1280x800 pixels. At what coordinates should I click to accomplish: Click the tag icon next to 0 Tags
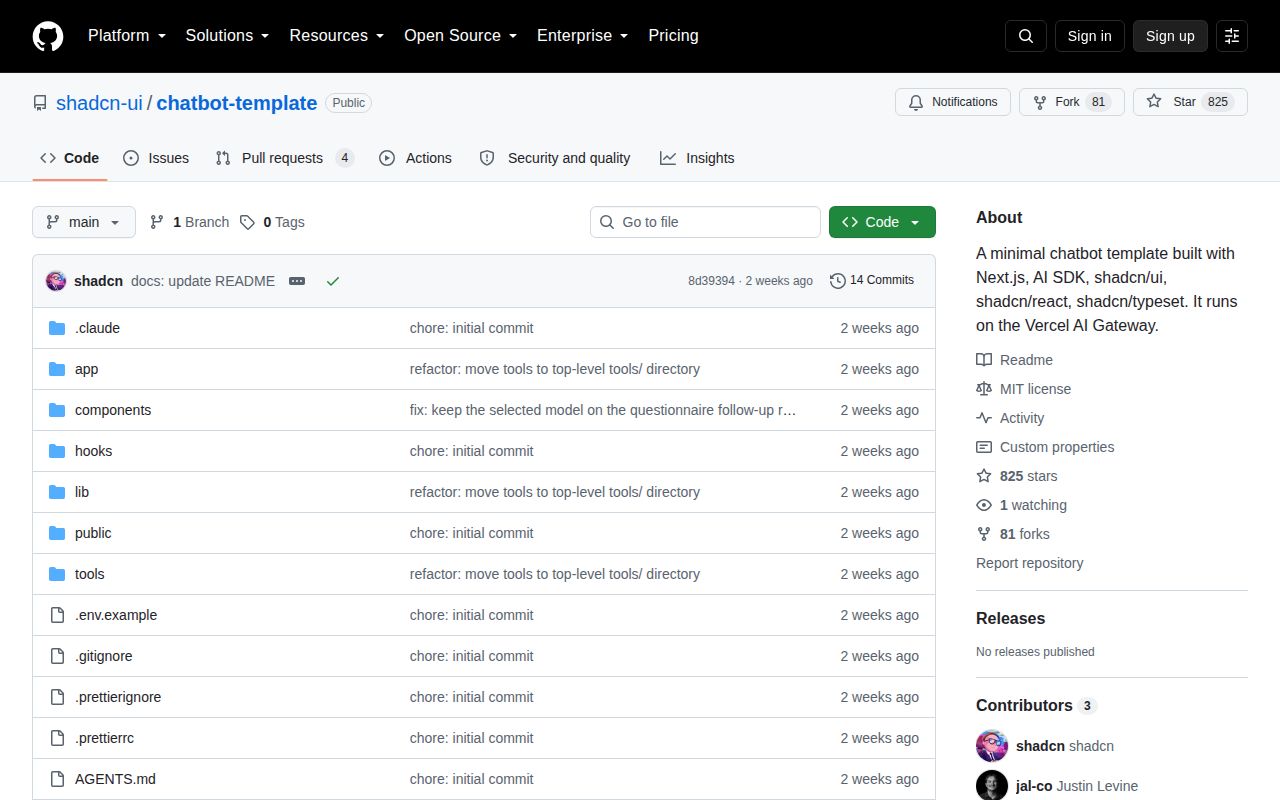247,222
